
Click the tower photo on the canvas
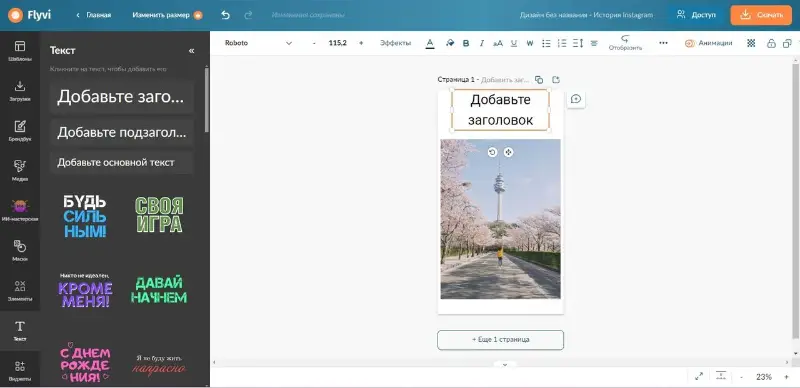[501, 219]
